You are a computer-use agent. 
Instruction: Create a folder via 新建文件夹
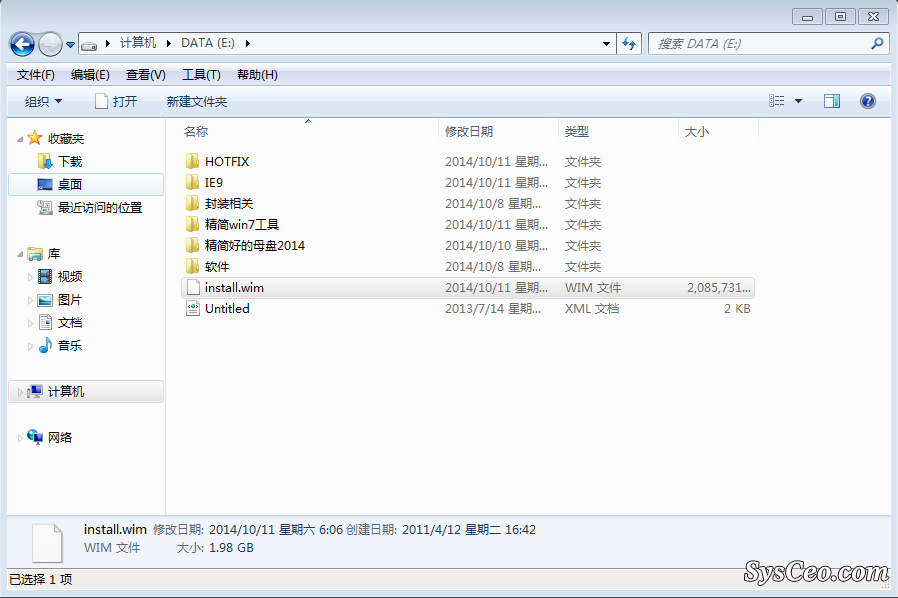(196, 102)
